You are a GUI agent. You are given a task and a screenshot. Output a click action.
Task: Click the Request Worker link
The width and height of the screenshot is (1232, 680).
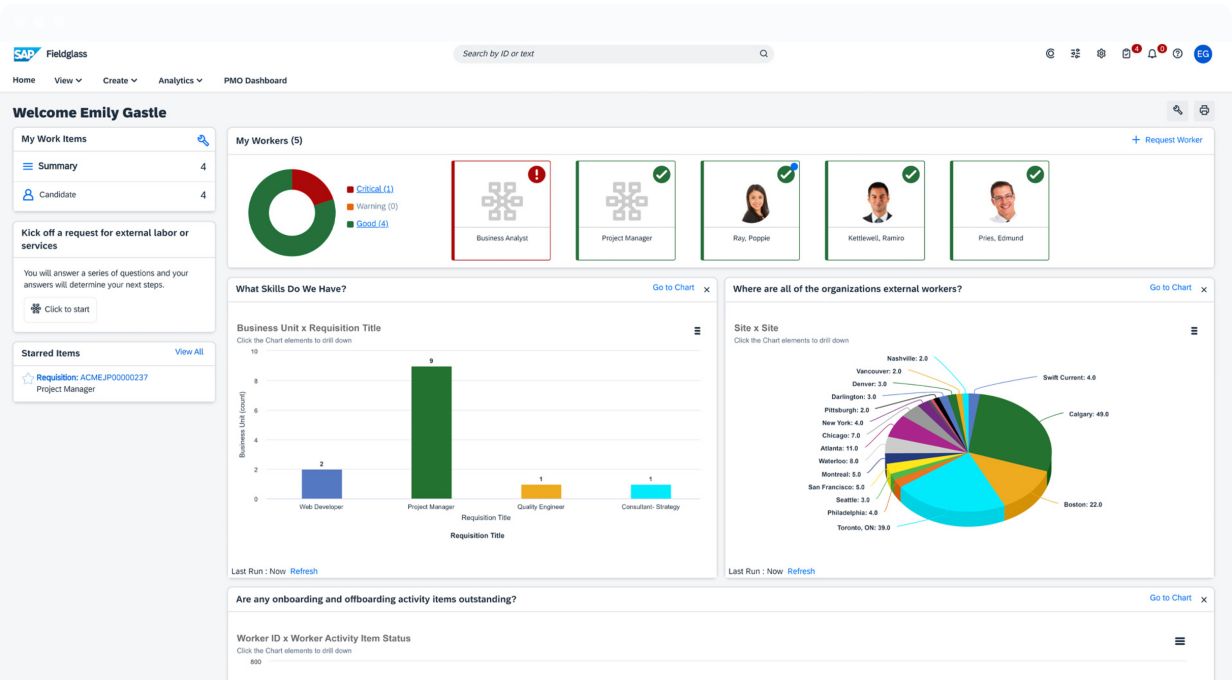pos(1167,140)
